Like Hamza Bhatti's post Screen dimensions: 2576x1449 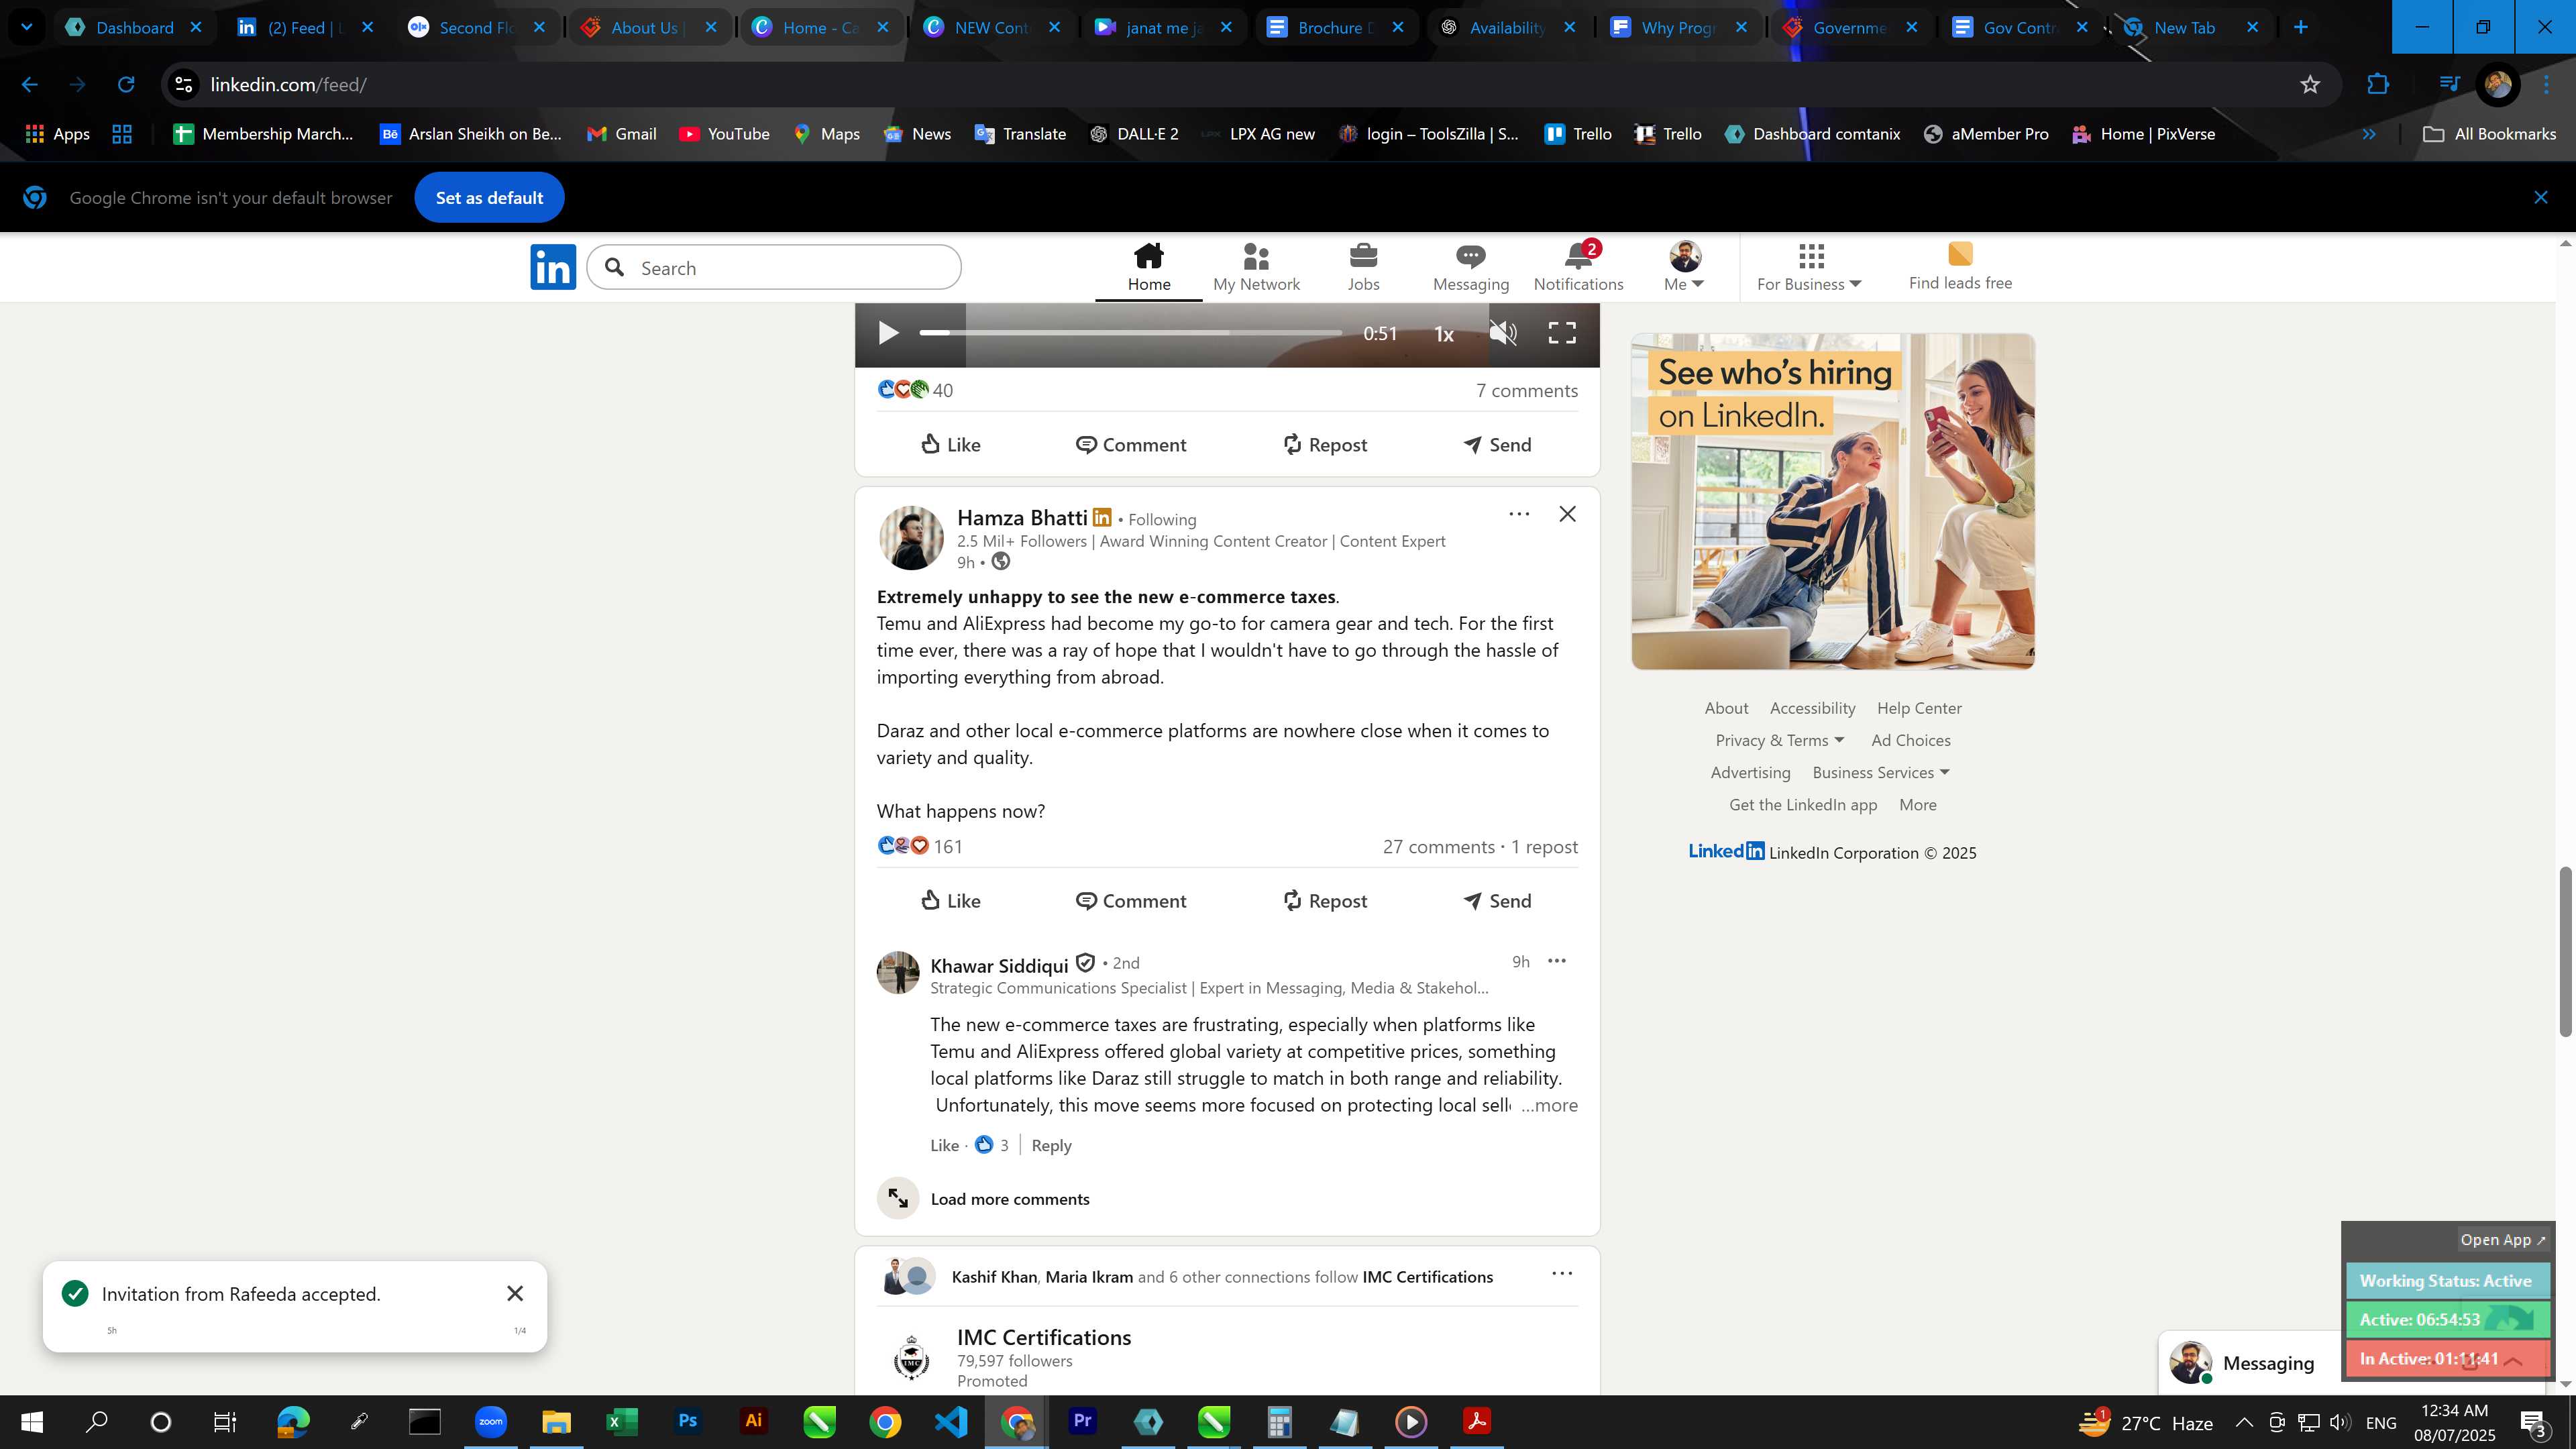click(950, 901)
